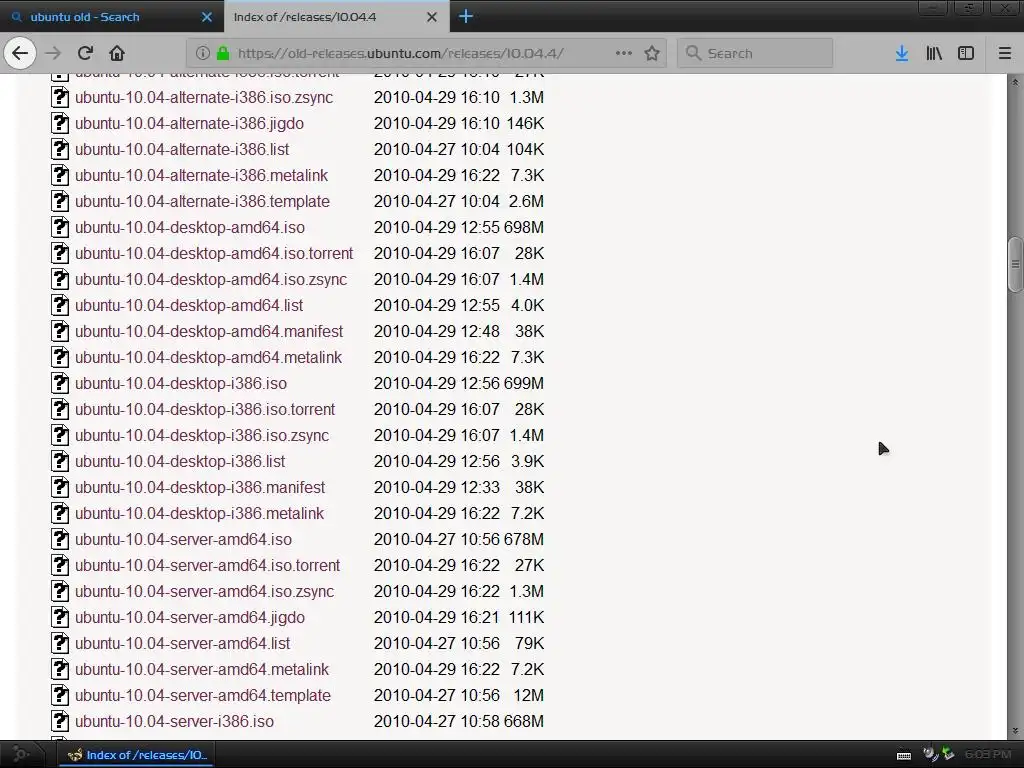Open ubuntu-10.04-alternate-i386.metalink link

(201, 176)
